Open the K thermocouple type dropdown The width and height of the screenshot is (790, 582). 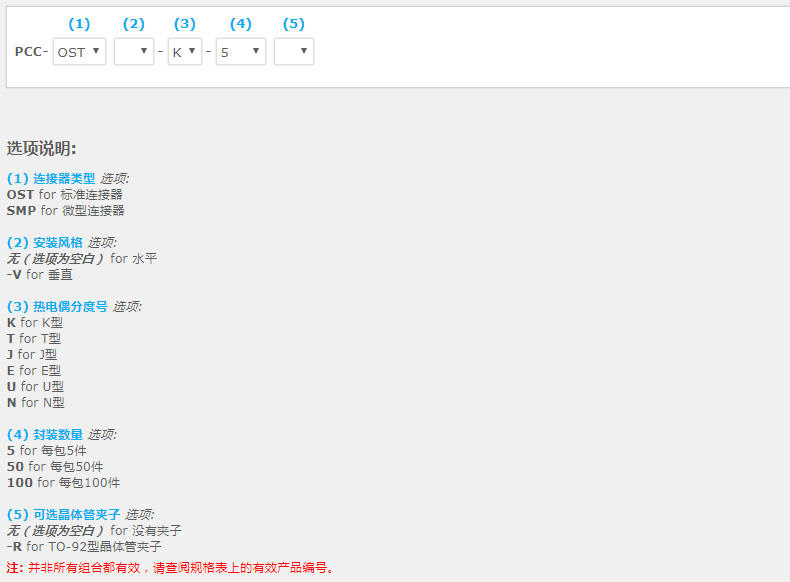[x=184, y=52]
